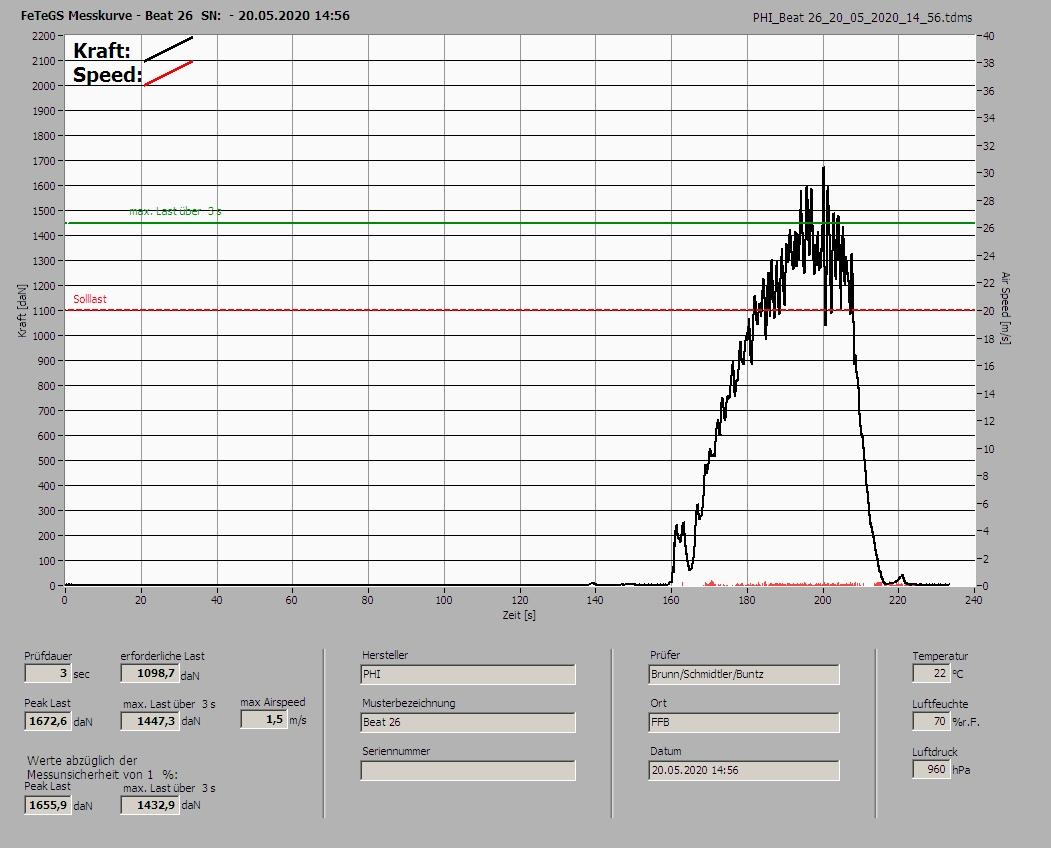Click the erforderliche Last field 1098,7
This screenshot has height=848, width=1051.
[x=149, y=673]
